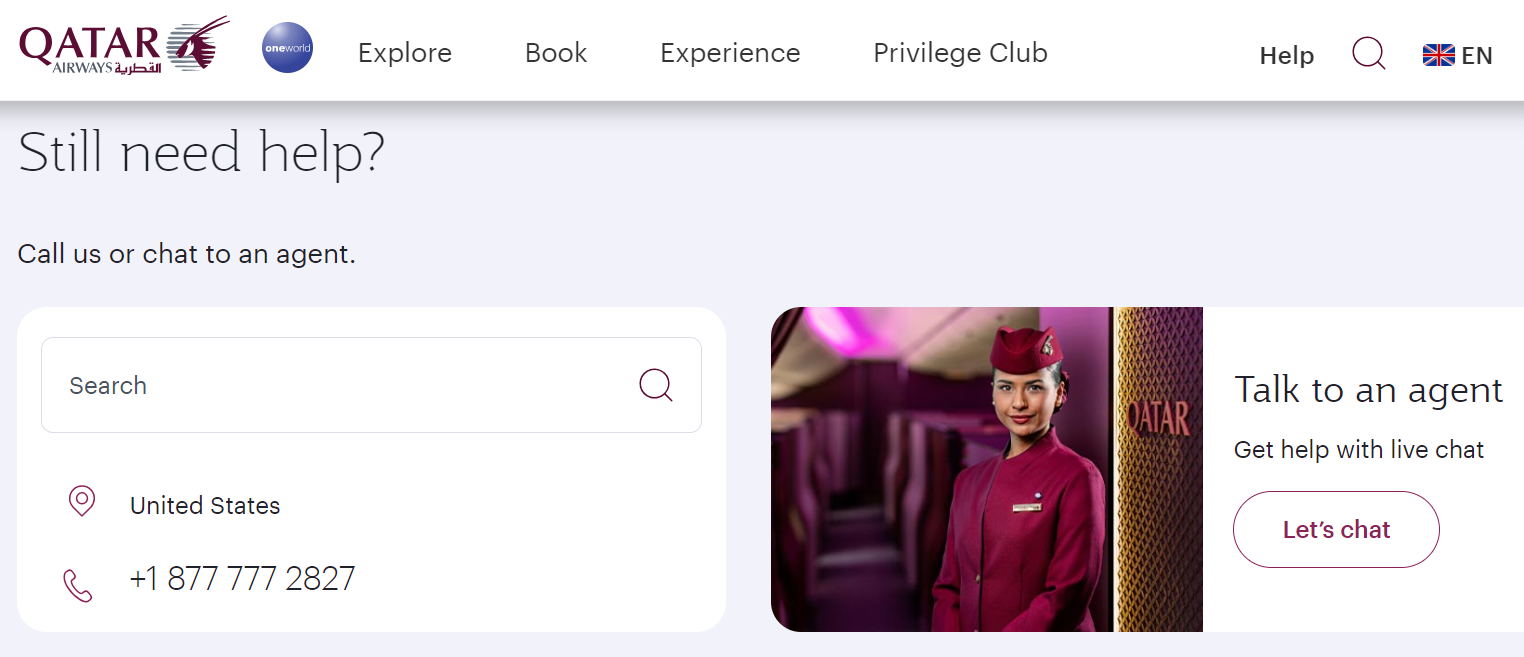Viewport: 1524px width, 657px height.
Task: Select the oneworld alliance globe icon
Action: [x=287, y=47]
